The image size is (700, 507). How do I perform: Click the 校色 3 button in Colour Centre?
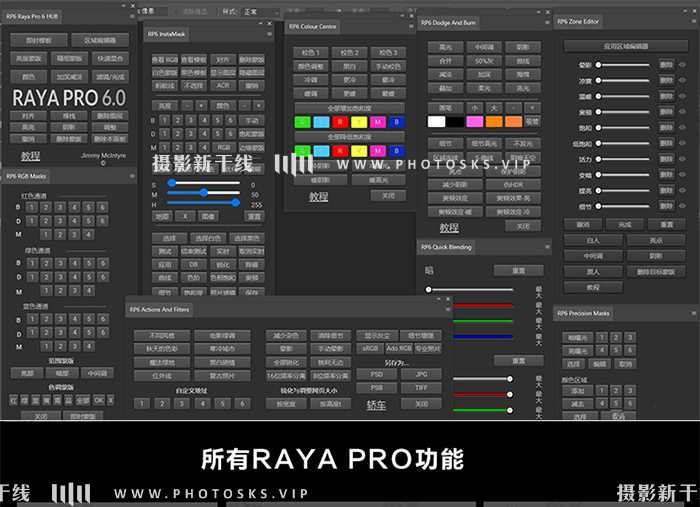[x=388, y=53]
